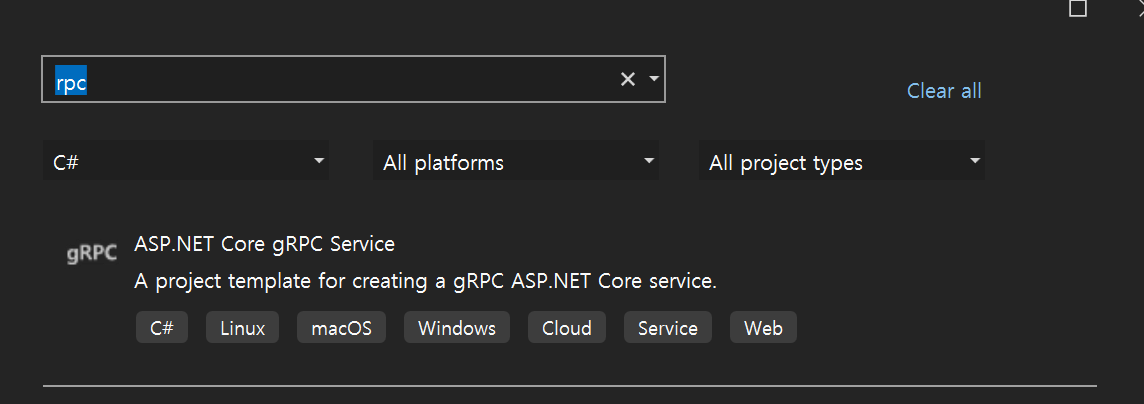Screen dimensions: 1144x404
Task: Click the C# tag on gRPC template
Action: (162, 328)
